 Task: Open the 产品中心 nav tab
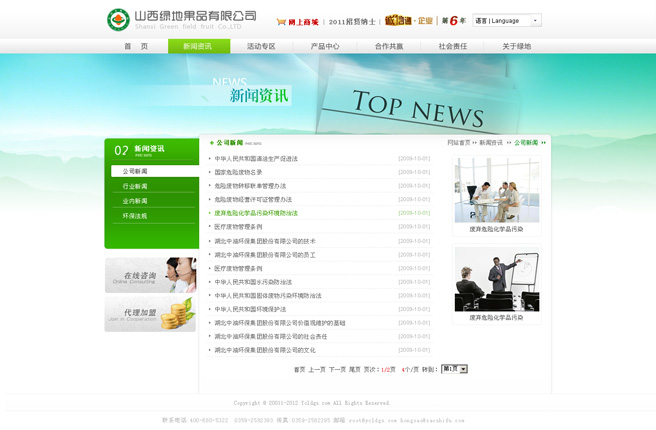tap(325, 46)
